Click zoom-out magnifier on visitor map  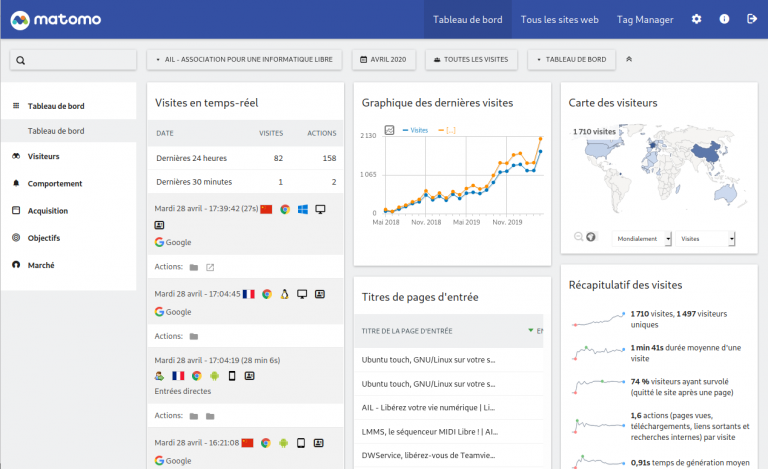tap(578, 237)
